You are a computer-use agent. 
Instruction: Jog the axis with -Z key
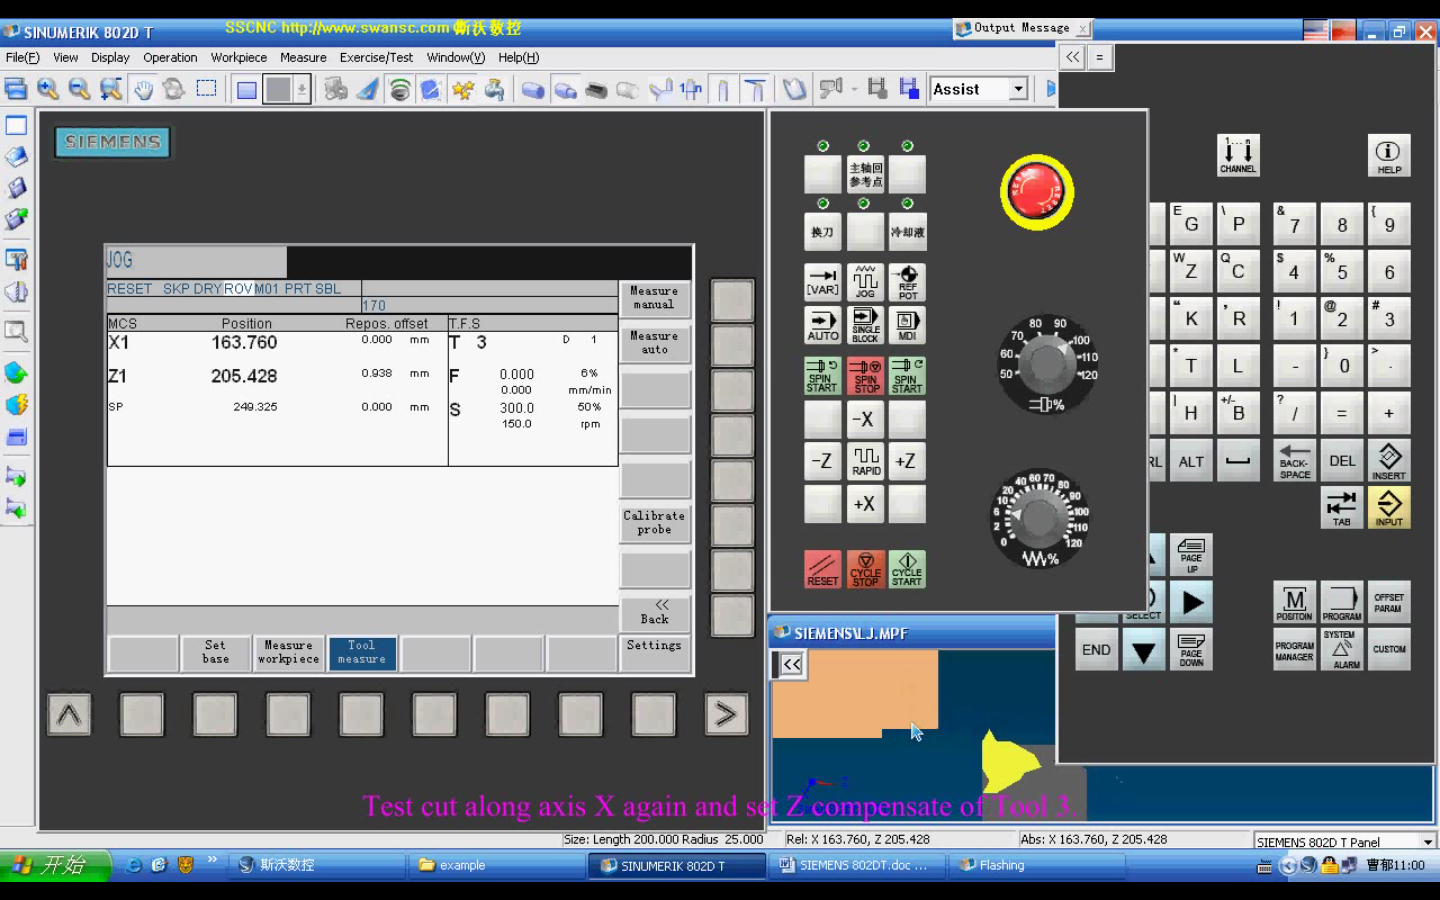(823, 461)
